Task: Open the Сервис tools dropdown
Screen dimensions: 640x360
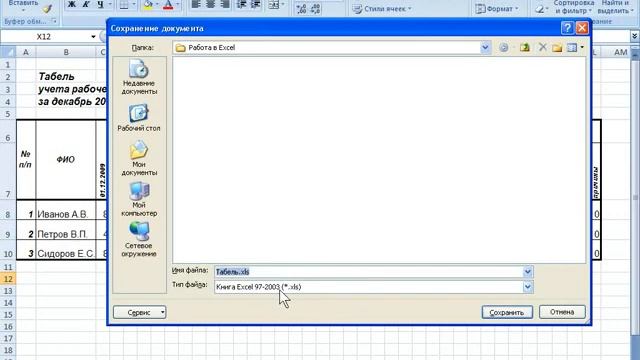Action: pos(140,312)
